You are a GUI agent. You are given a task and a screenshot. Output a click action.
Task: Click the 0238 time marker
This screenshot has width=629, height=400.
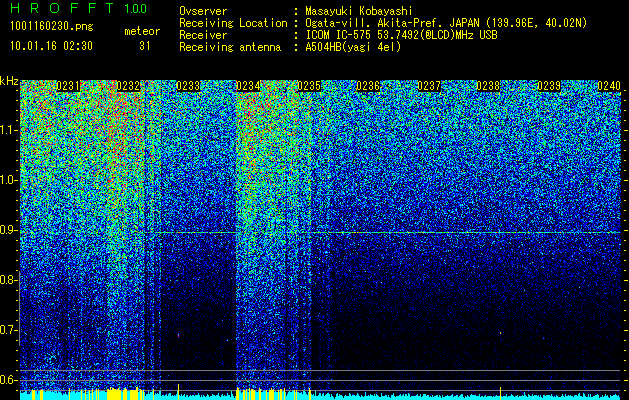[489, 86]
